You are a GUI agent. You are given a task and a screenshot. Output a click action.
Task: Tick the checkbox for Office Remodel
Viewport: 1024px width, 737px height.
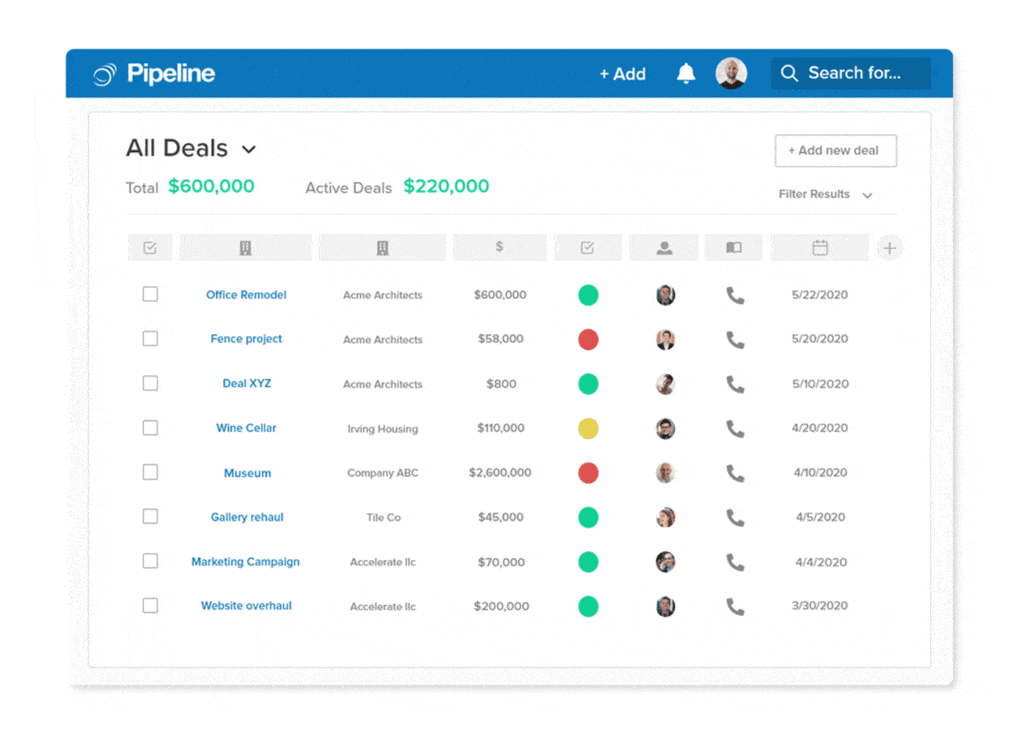pyautogui.click(x=150, y=294)
